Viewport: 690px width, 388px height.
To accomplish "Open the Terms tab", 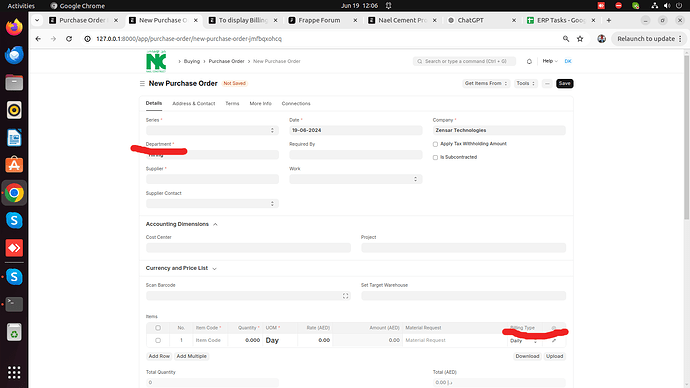I will pyautogui.click(x=232, y=104).
